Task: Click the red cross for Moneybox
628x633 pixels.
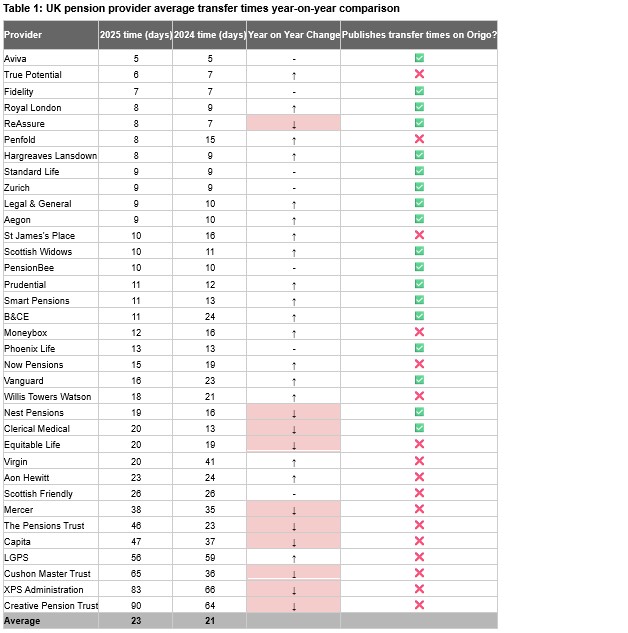Action: click(x=419, y=332)
